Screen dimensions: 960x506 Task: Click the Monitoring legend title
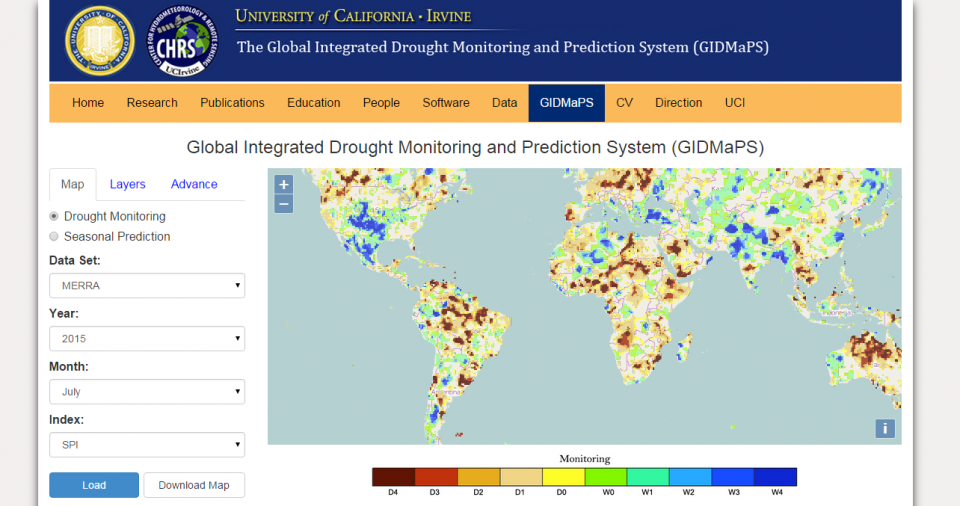click(x=585, y=459)
